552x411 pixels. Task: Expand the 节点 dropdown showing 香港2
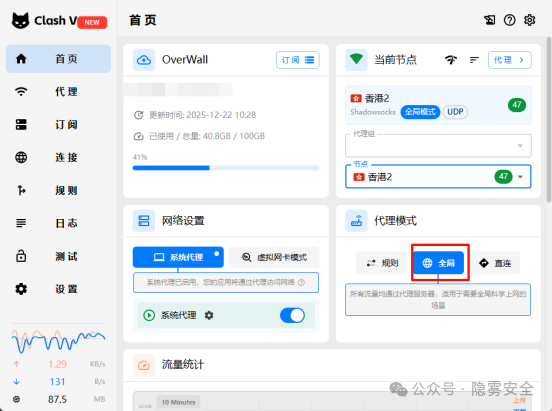point(438,176)
